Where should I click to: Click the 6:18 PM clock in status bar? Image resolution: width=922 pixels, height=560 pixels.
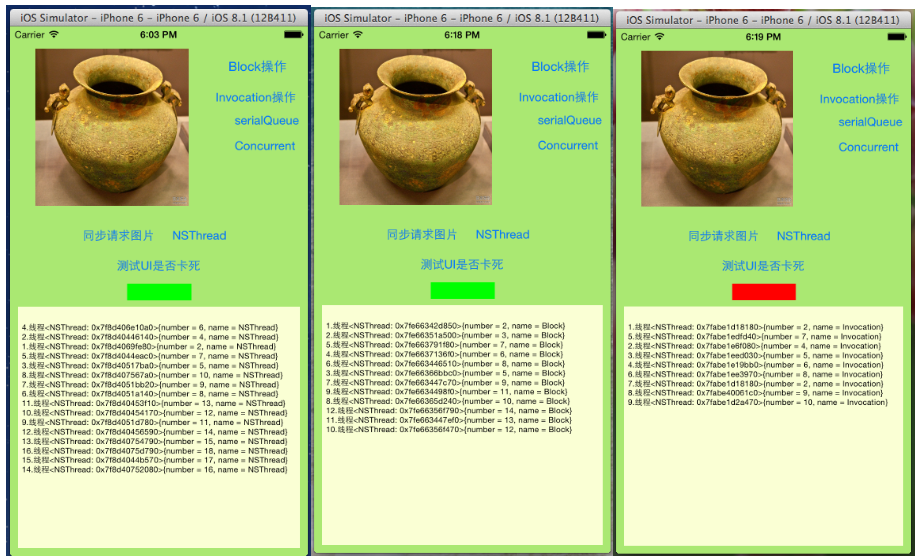462,35
